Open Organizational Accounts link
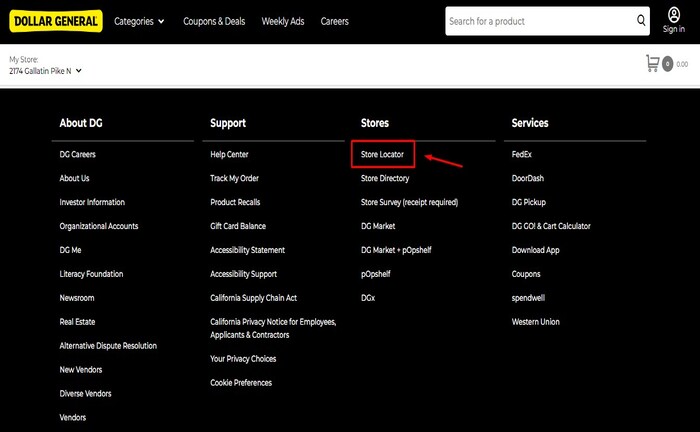This screenshot has width=700, height=432. 99,226
